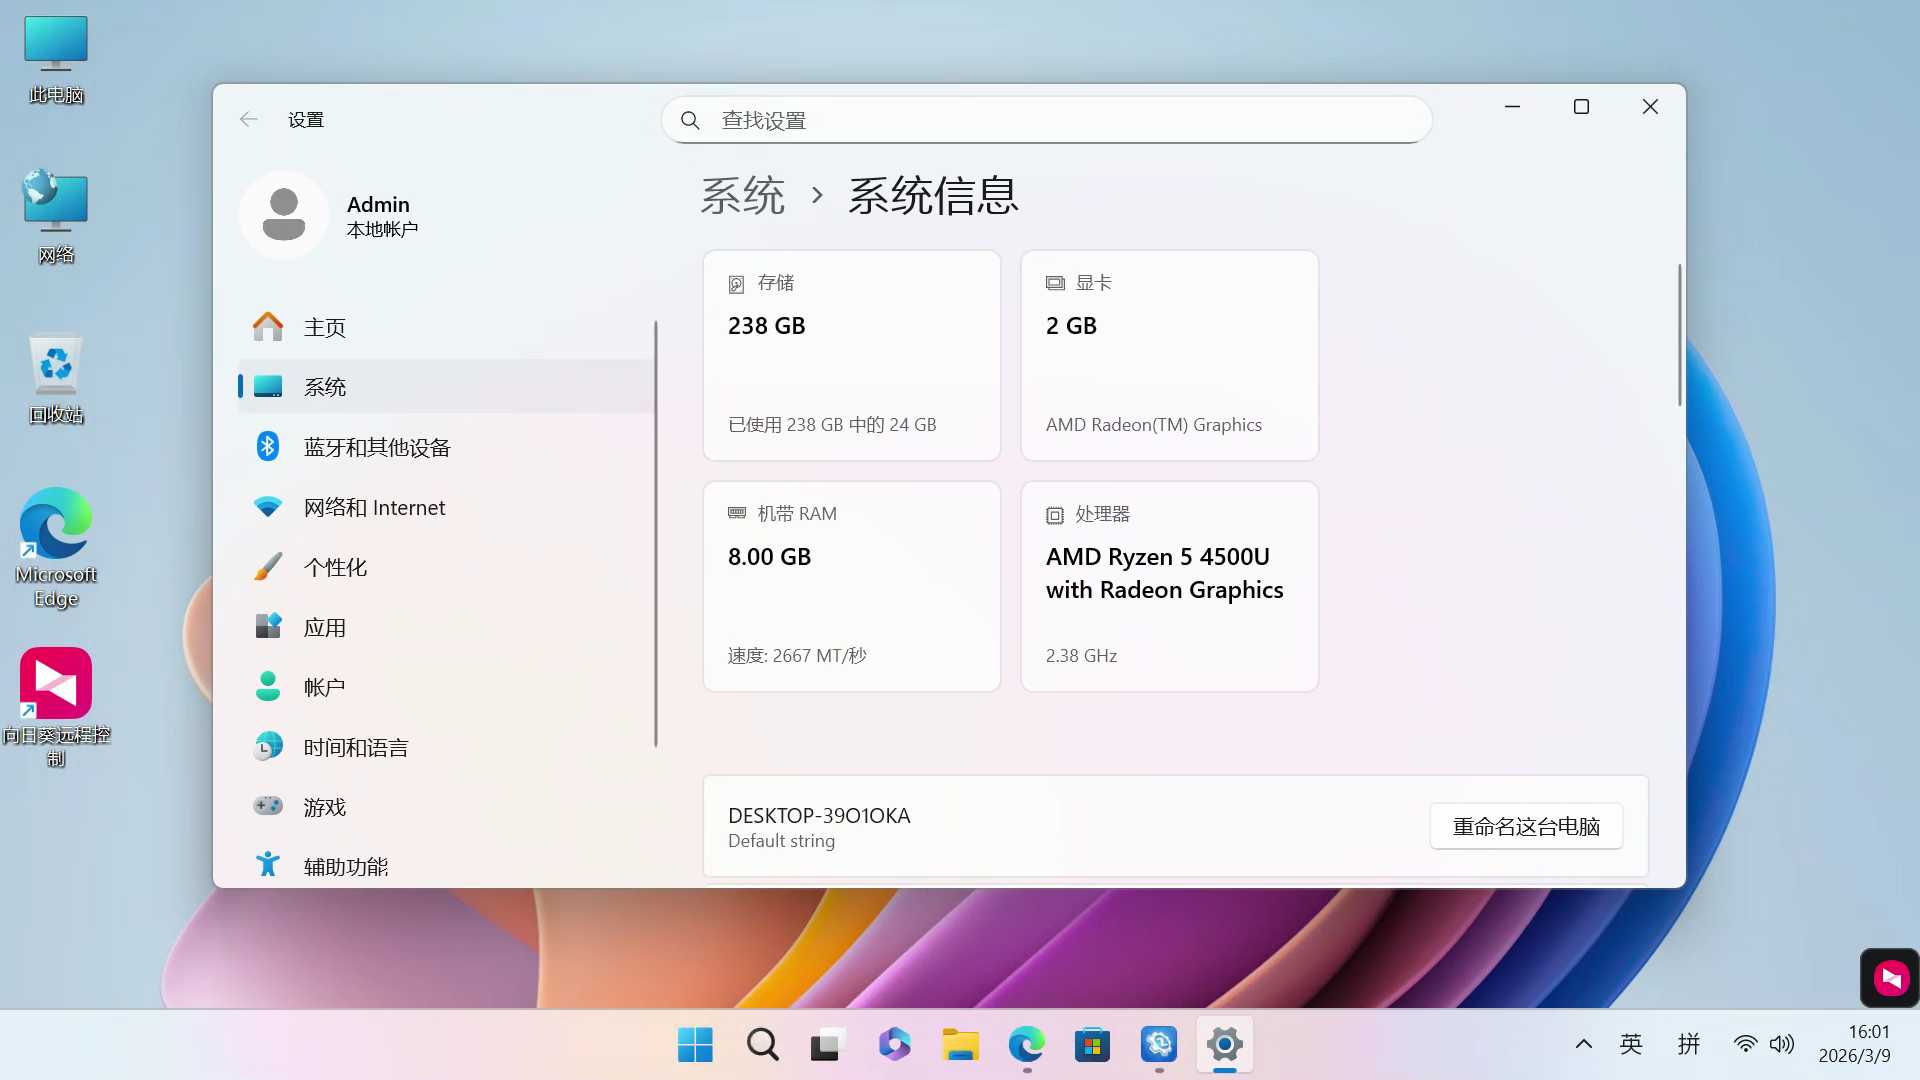Click the Admin account profile picture
Viewport: 1920px width, 1080px height.
pos(284,214)
